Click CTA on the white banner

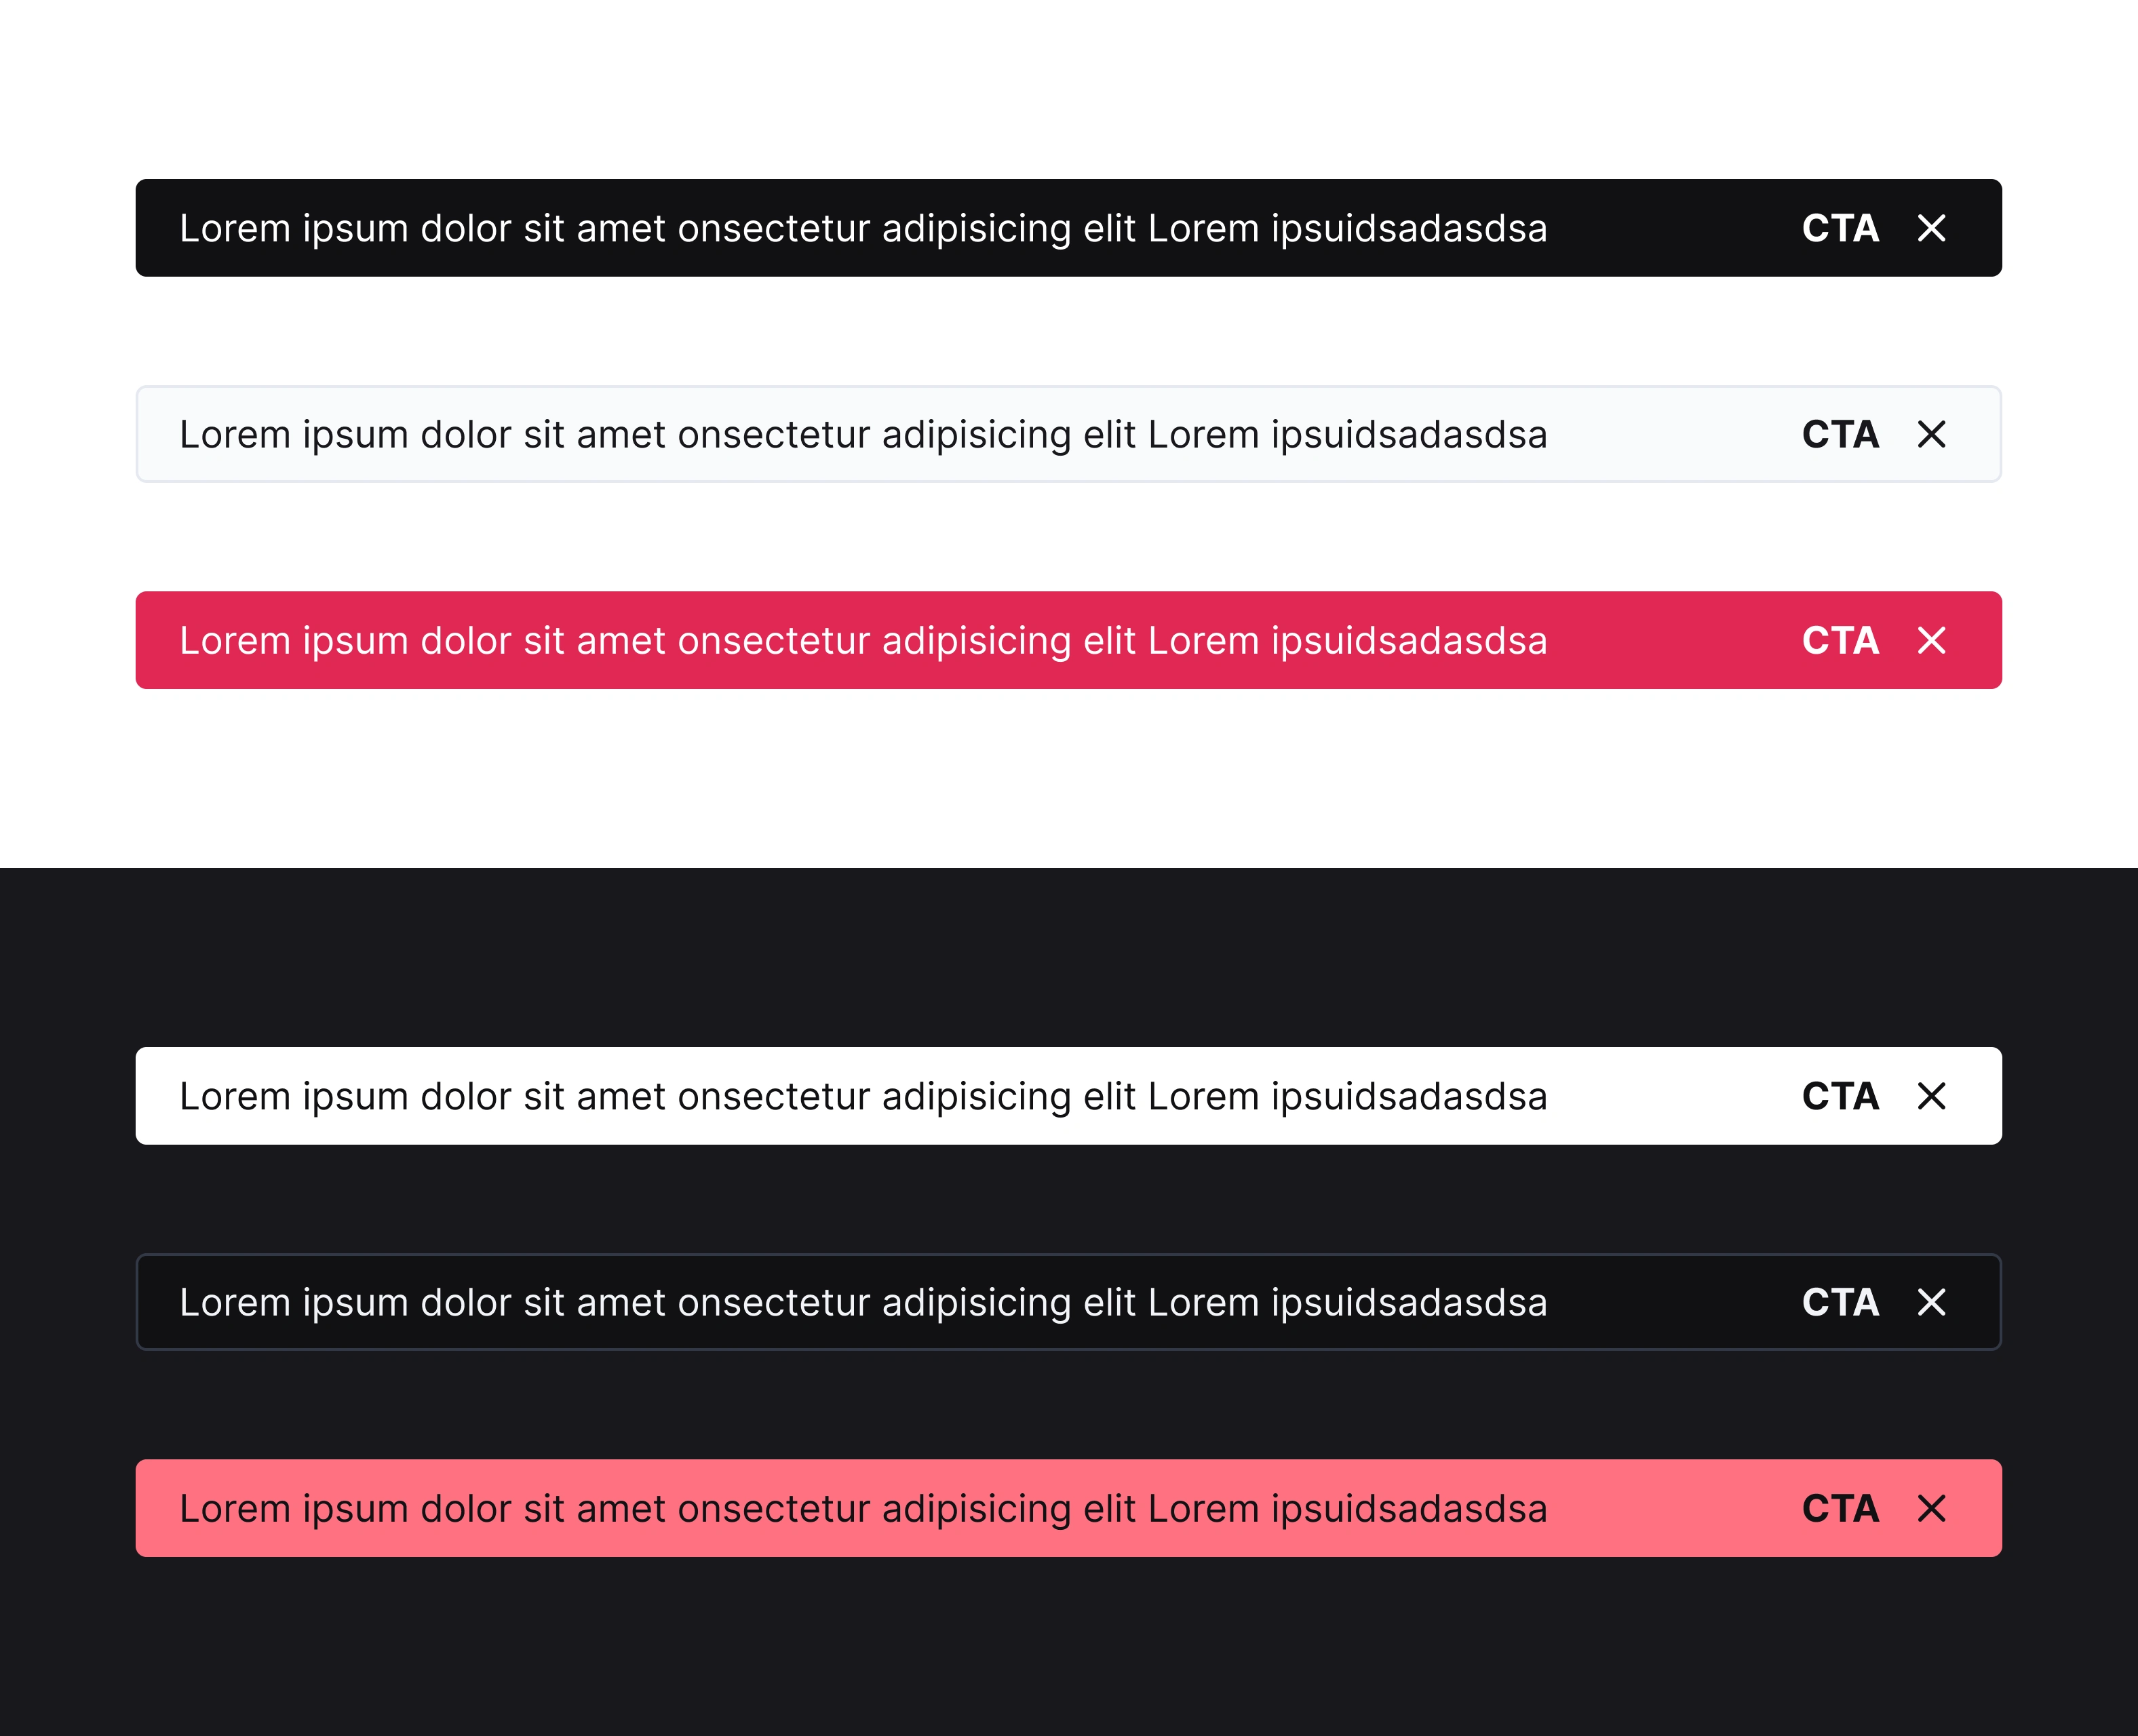pos(1840,1096)
